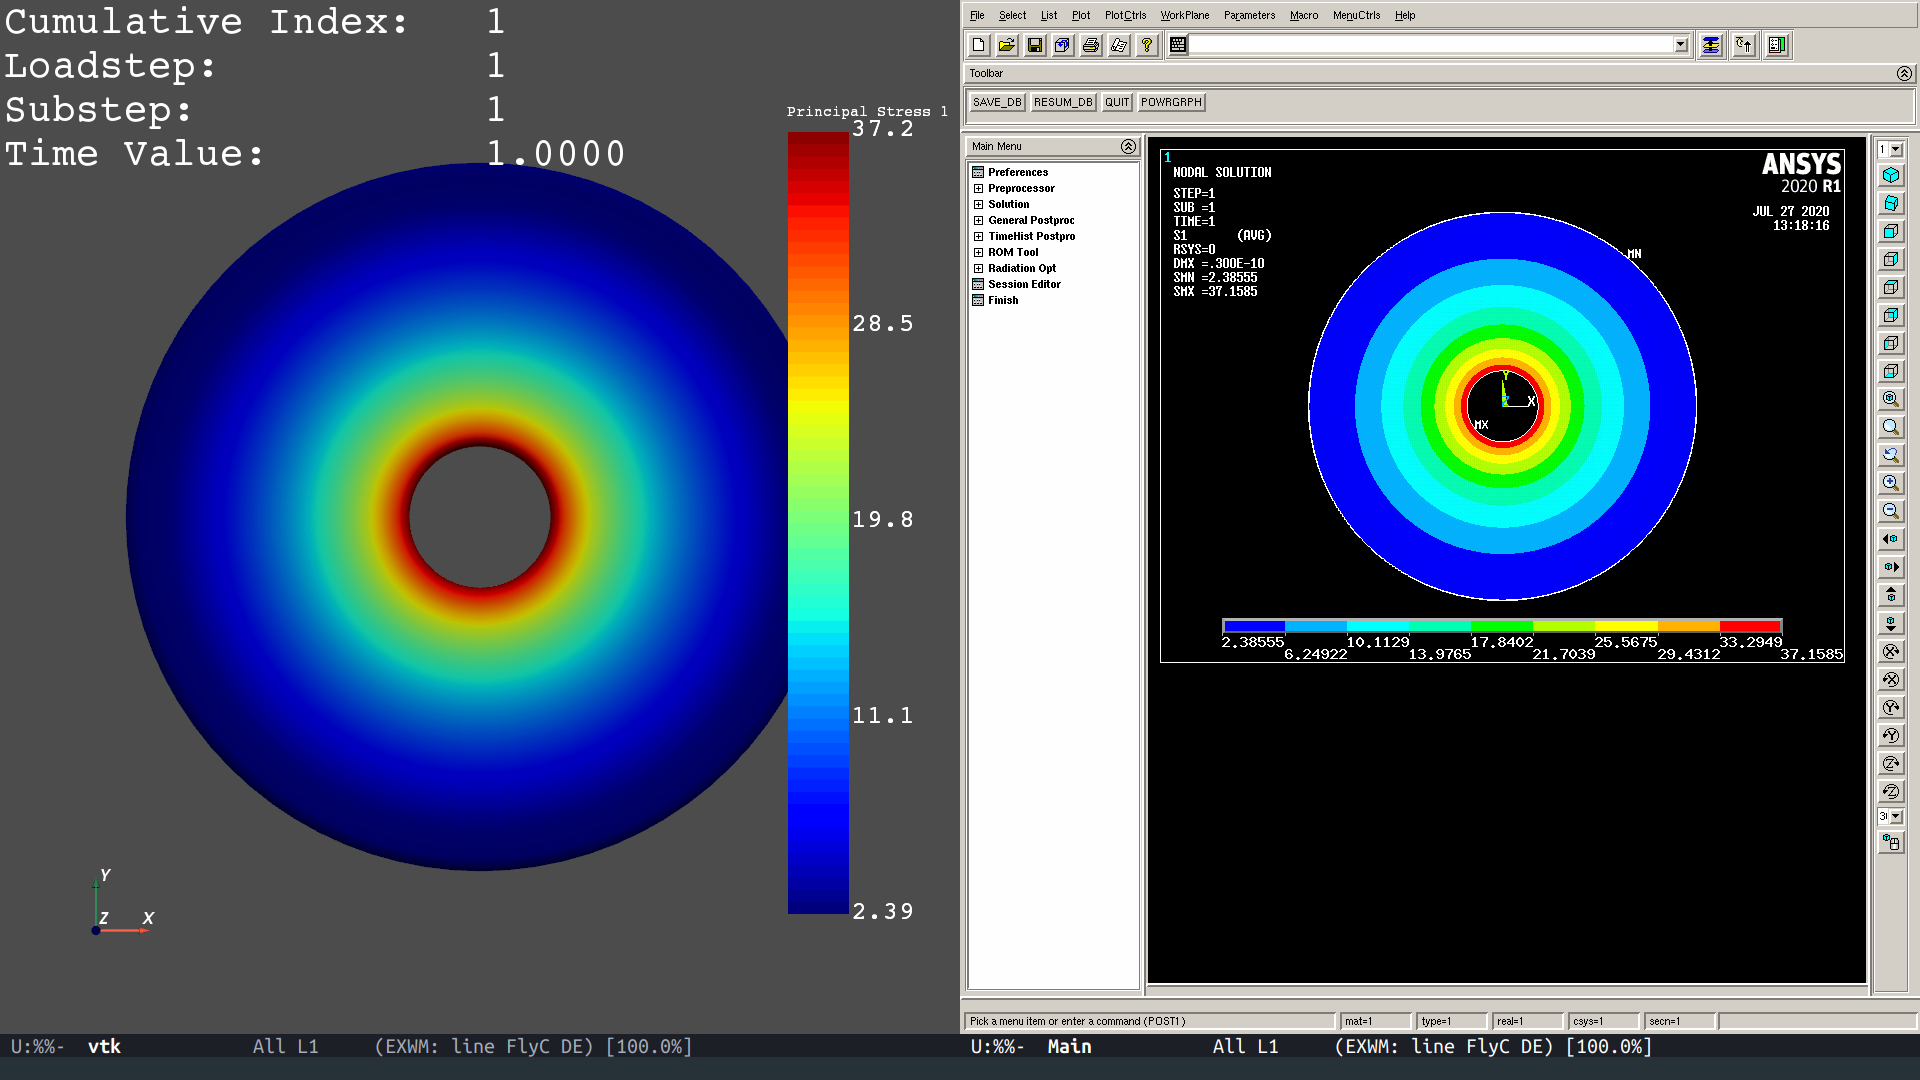Click the RESUM_DB button
This screenshot has width=1920, height=1080.
pyautogui.click(x=1063, y=101)
